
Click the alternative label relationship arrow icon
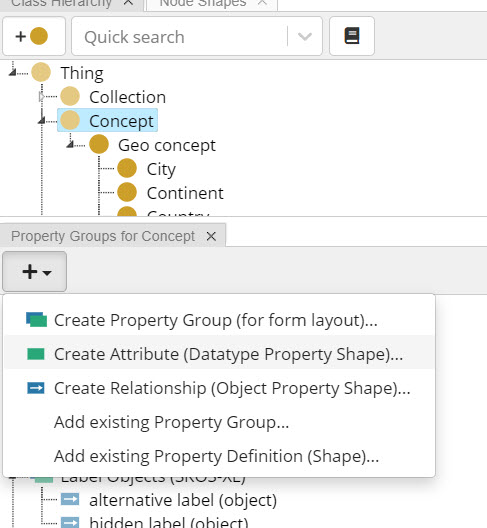[x=70, y=499]
